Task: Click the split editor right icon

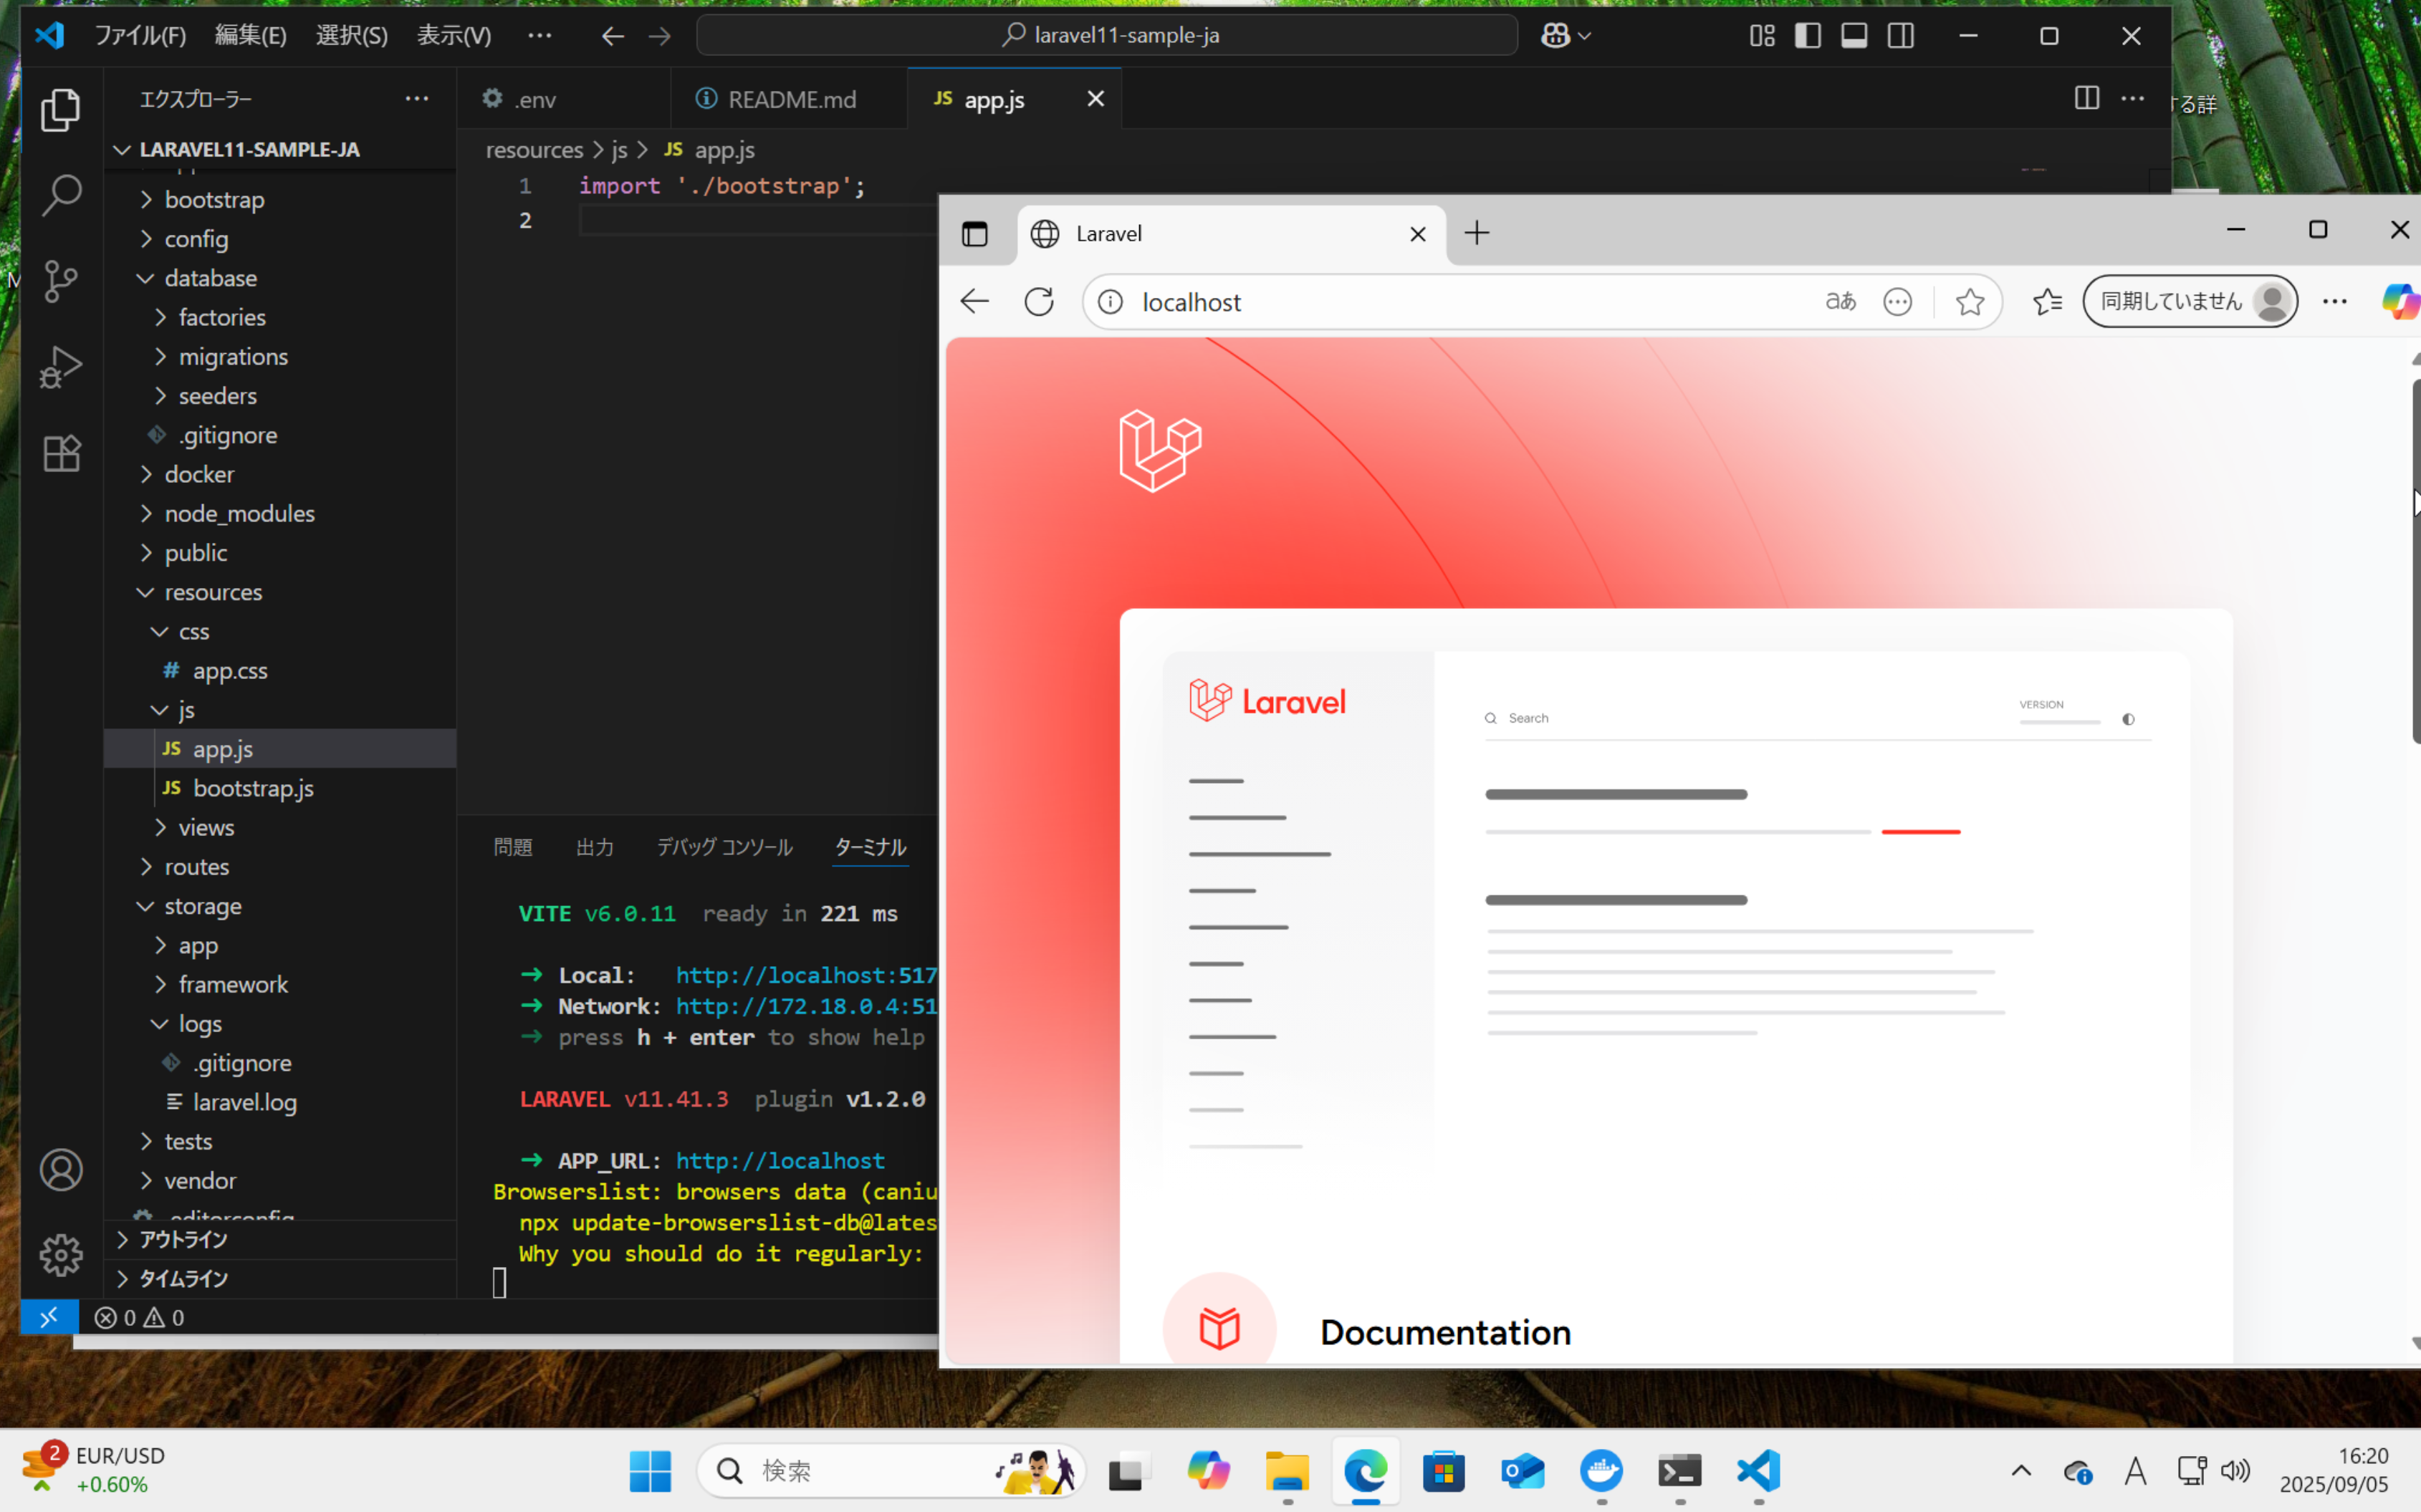Action: tap(2086, 98)
